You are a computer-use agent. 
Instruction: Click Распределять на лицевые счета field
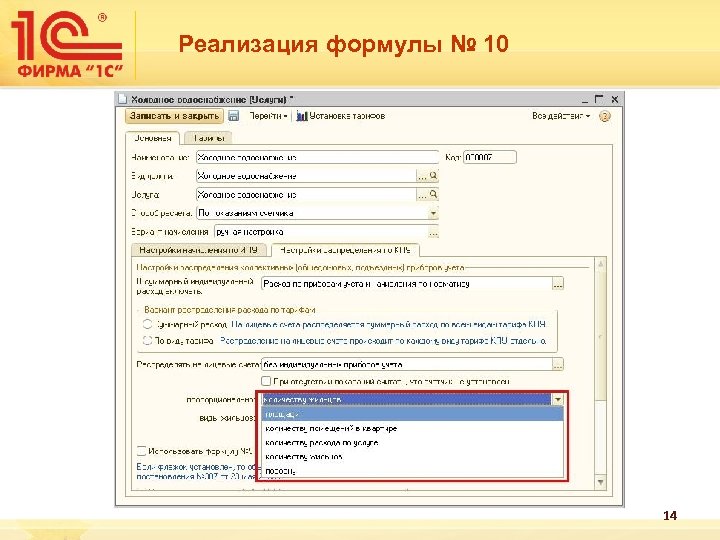coord(406,365)
